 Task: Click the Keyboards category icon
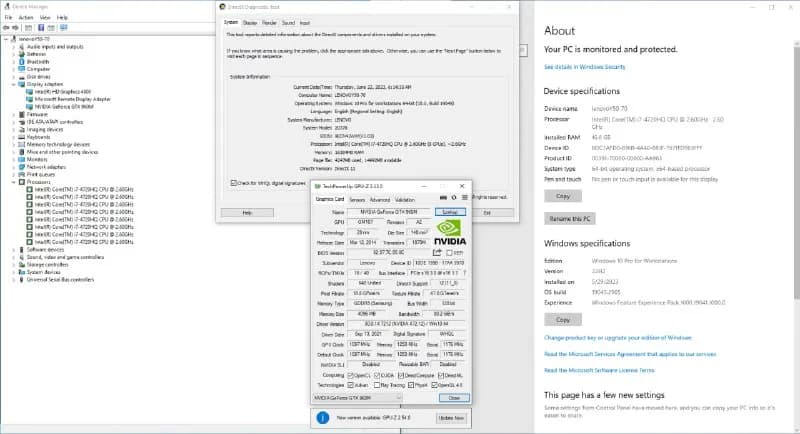click(21, 137)
